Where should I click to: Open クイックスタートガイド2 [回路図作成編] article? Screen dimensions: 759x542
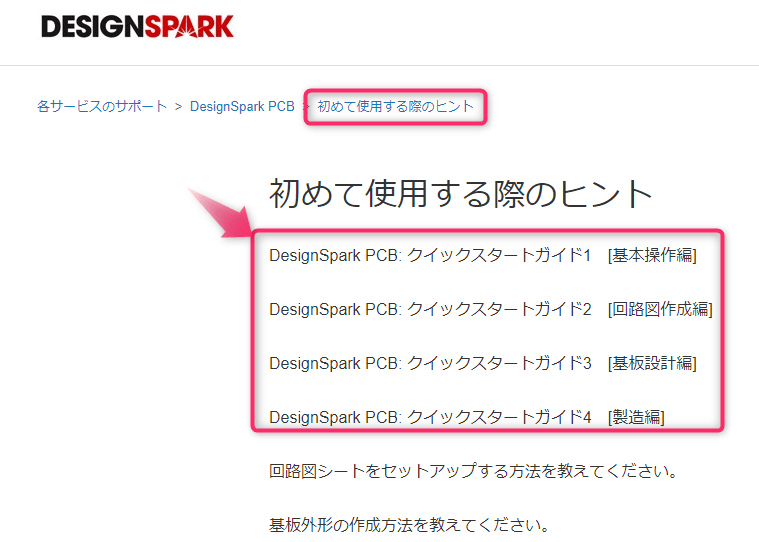491,309
